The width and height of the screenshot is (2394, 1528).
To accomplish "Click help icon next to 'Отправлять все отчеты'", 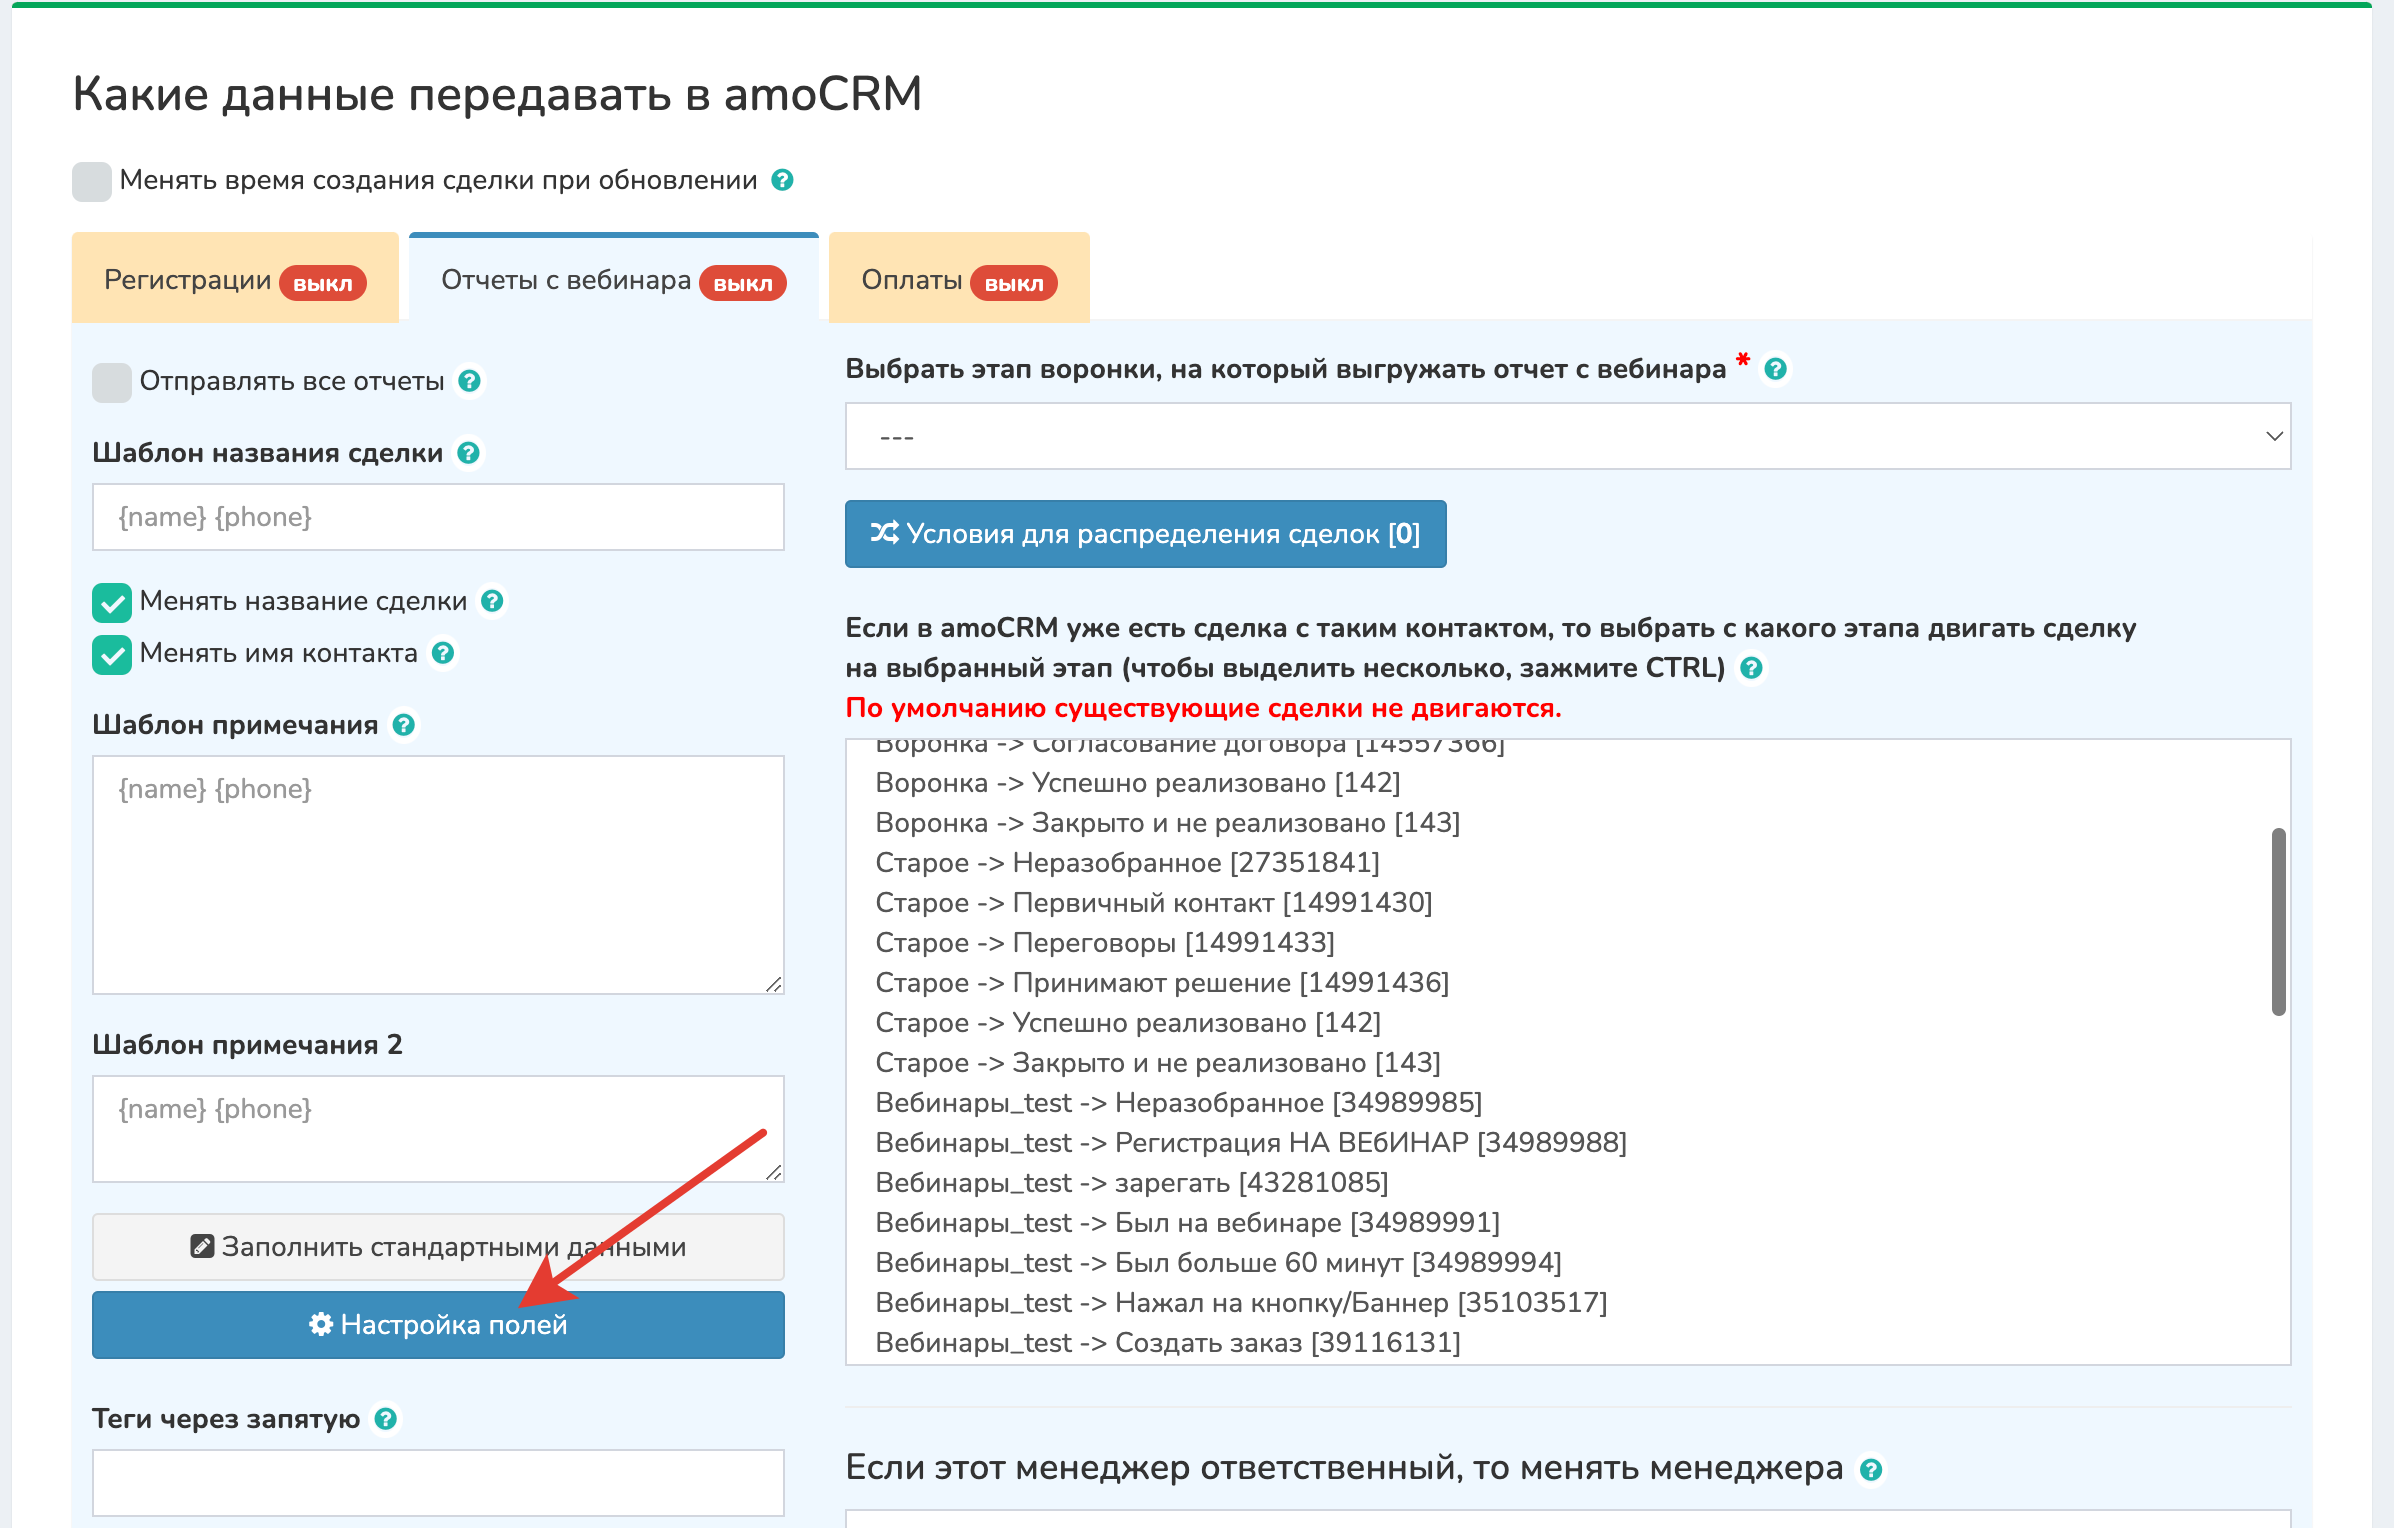I will 469,381.
